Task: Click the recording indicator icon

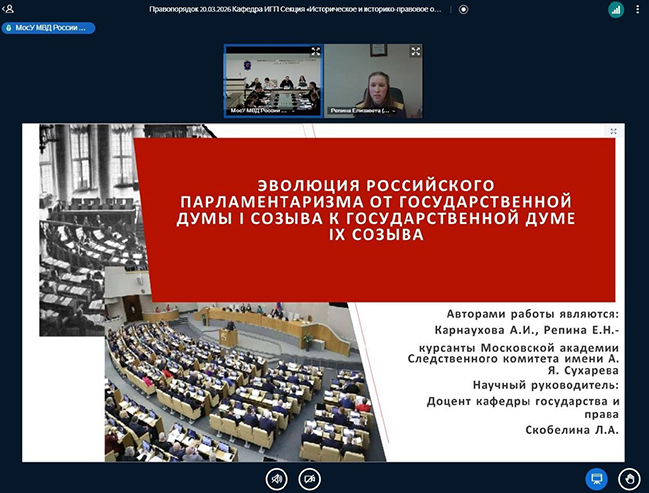Action: [x=463, y=8]
